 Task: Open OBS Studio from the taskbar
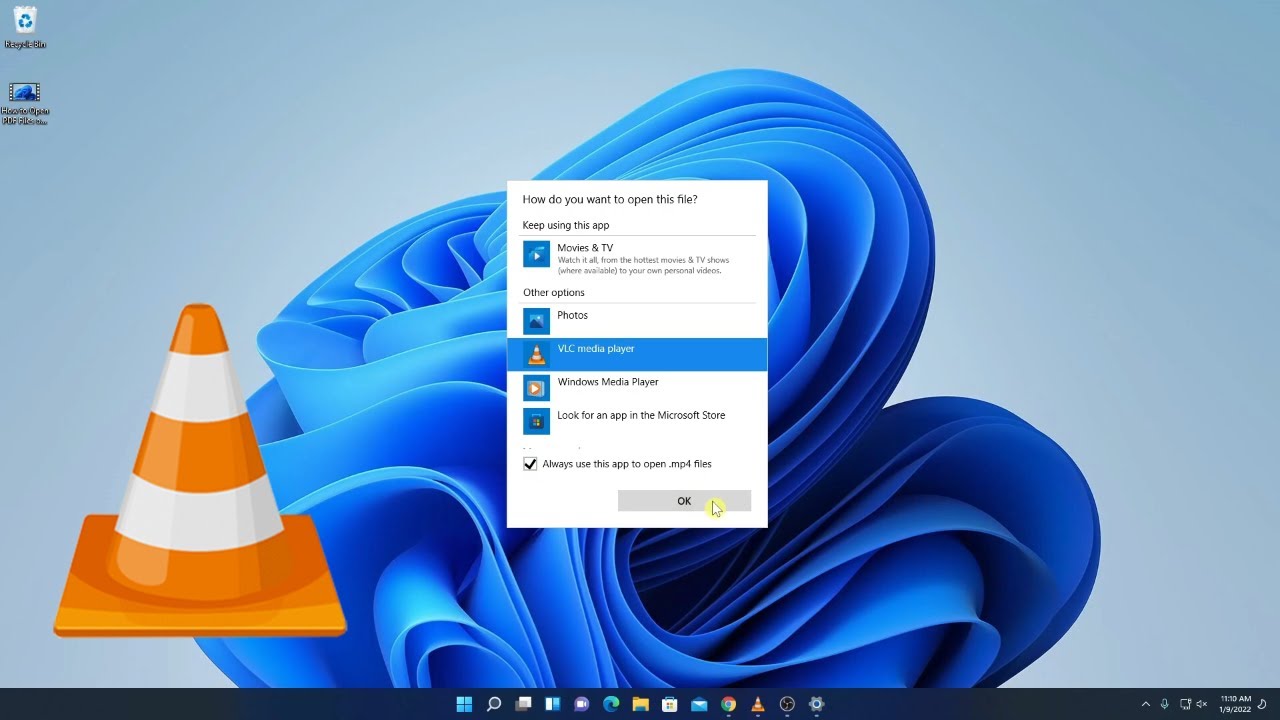click(787, 704)
